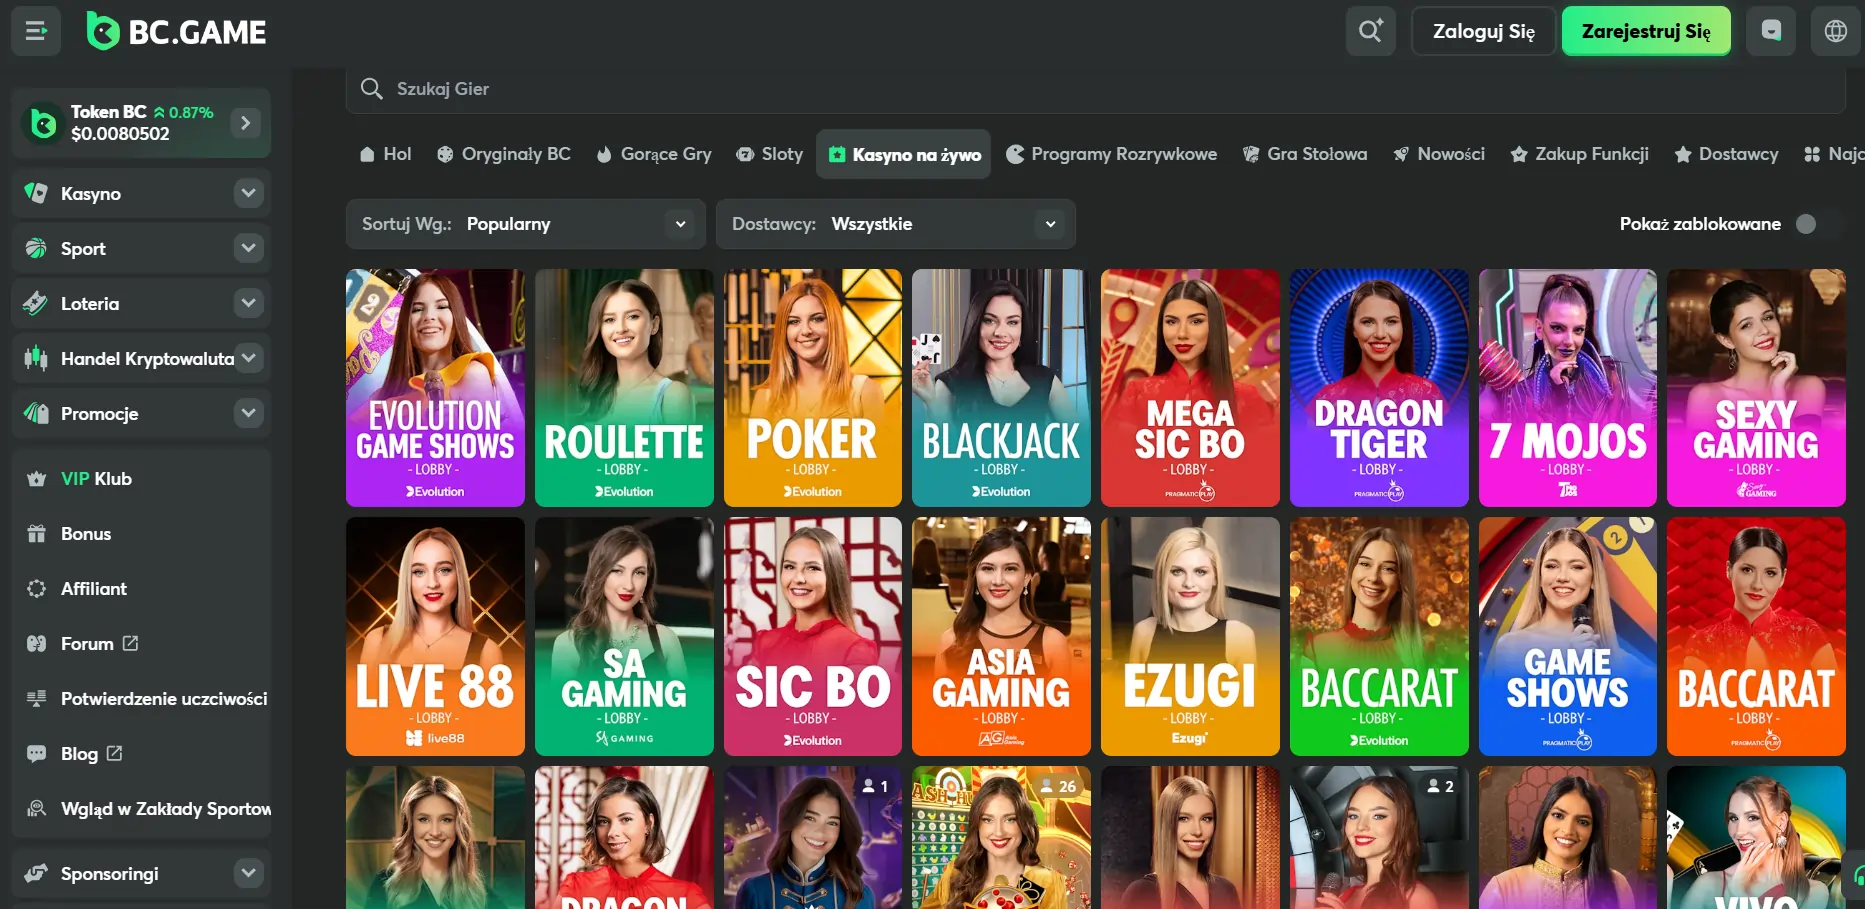Switch to the Gra Stołowa tab
The width and height of the screenshot is (1865, 909).
coord(1305,154)
